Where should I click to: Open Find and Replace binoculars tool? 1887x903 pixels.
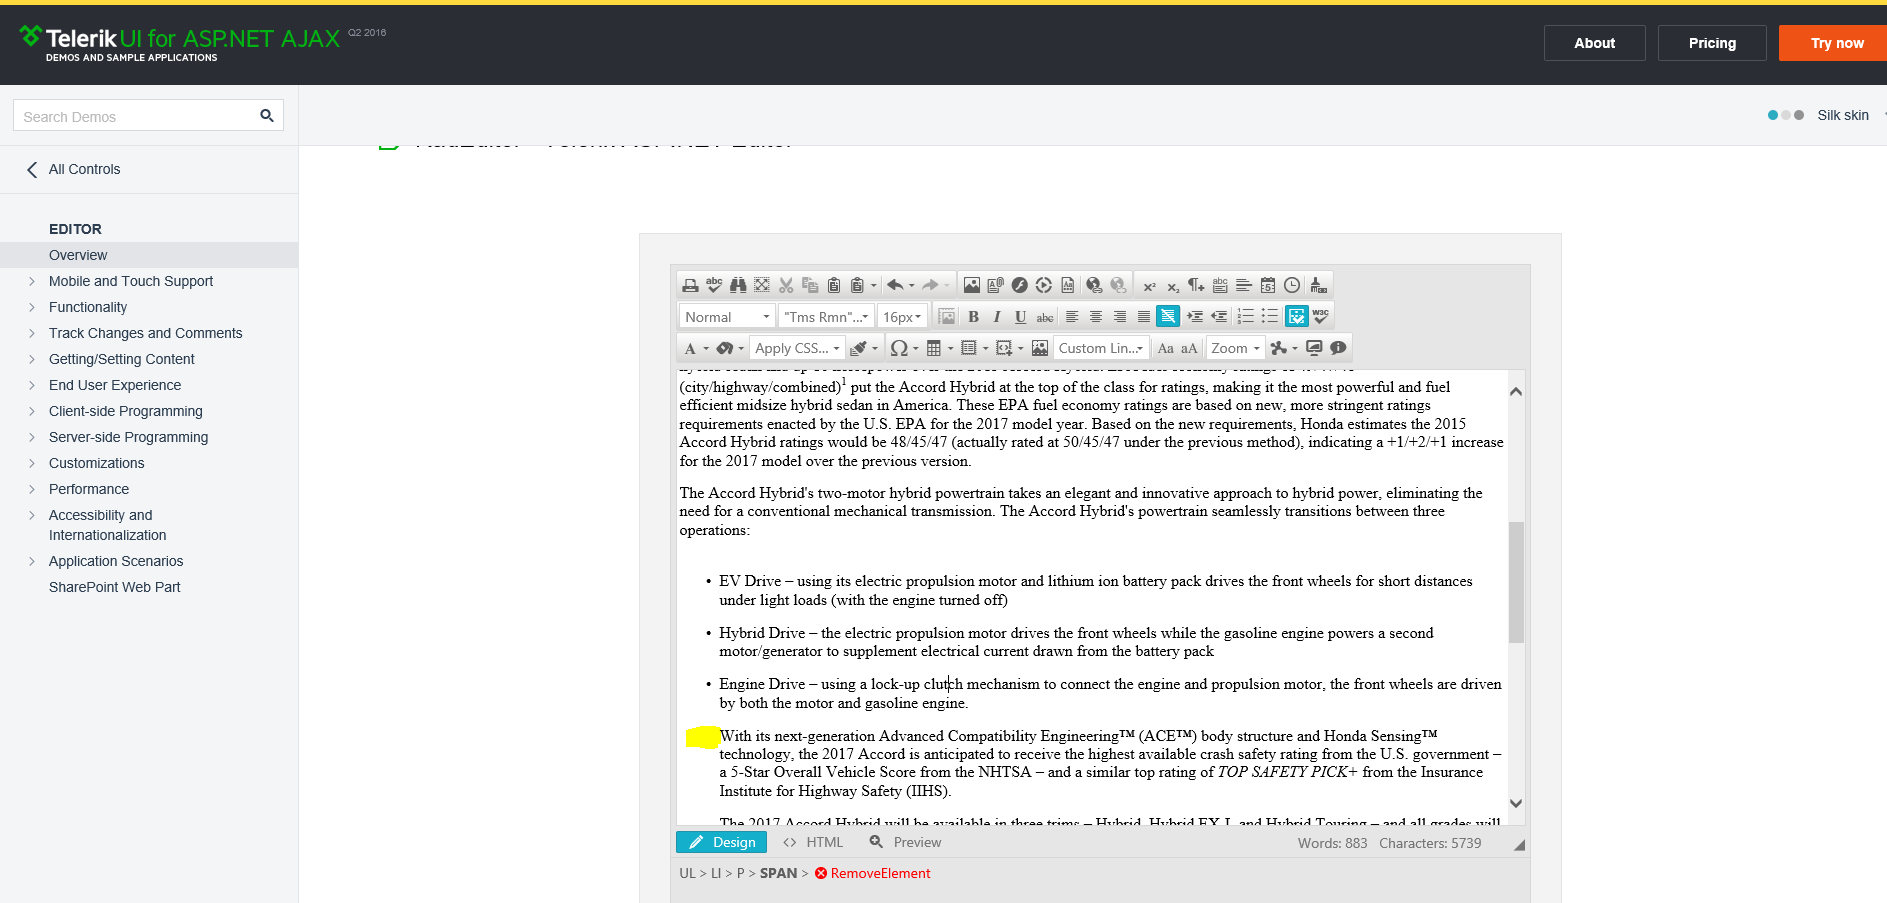tap(738, 286)
